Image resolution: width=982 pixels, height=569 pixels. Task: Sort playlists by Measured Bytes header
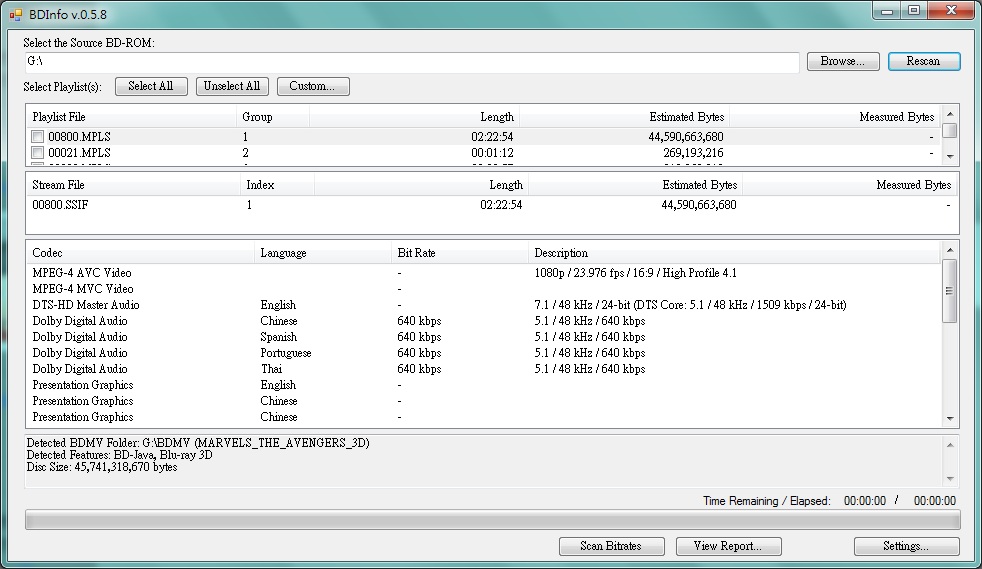(x=835, y=117)
